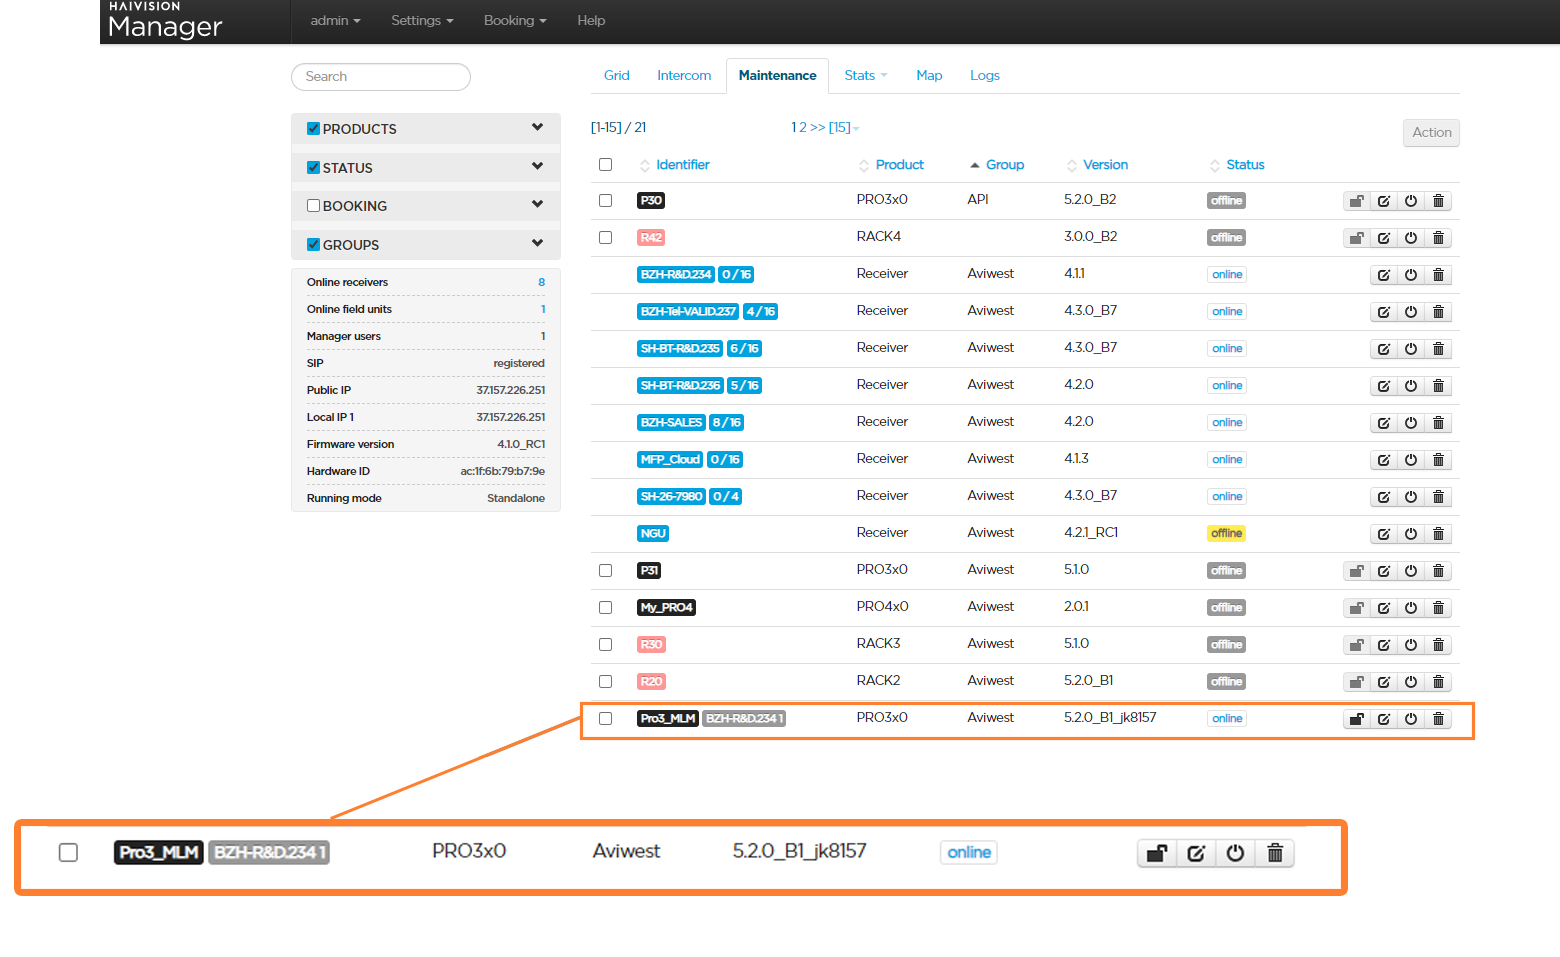Click the unlock icon for device P31

coord(1356,571)
